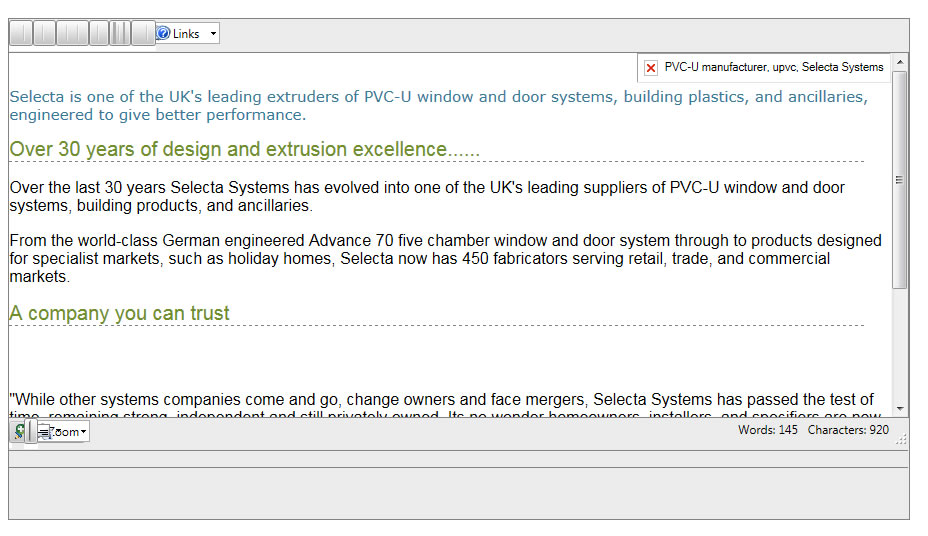Viewport: 928px width, 536px height.
Task: Select the PVC-U manufacturer image placeholder text
Action: (x=774, y=67)
